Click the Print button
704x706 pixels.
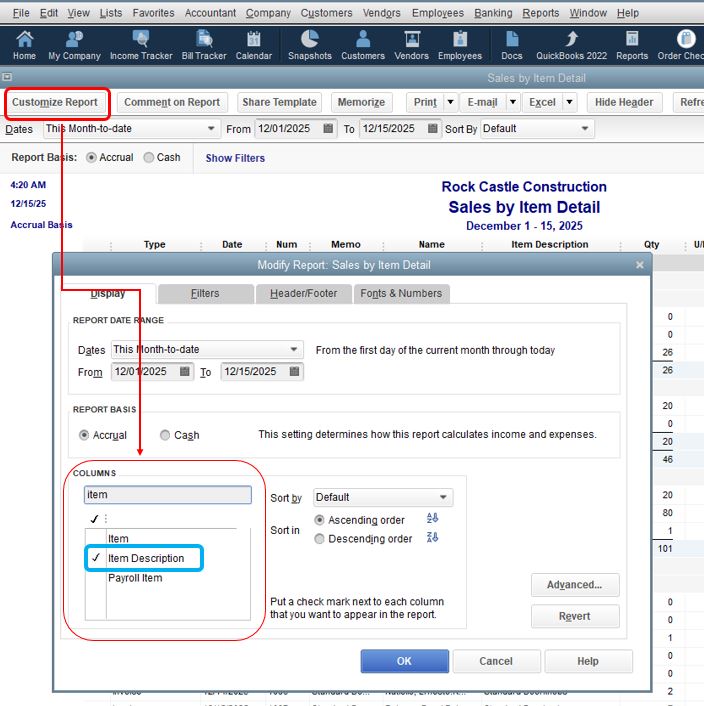click(x=425, y=102)
